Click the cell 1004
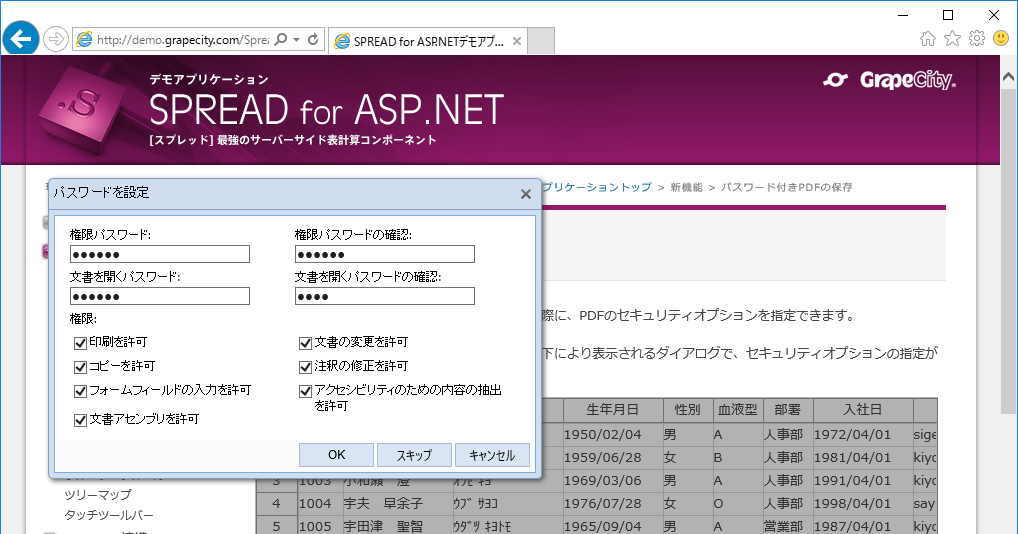 (x=319, y=504)
